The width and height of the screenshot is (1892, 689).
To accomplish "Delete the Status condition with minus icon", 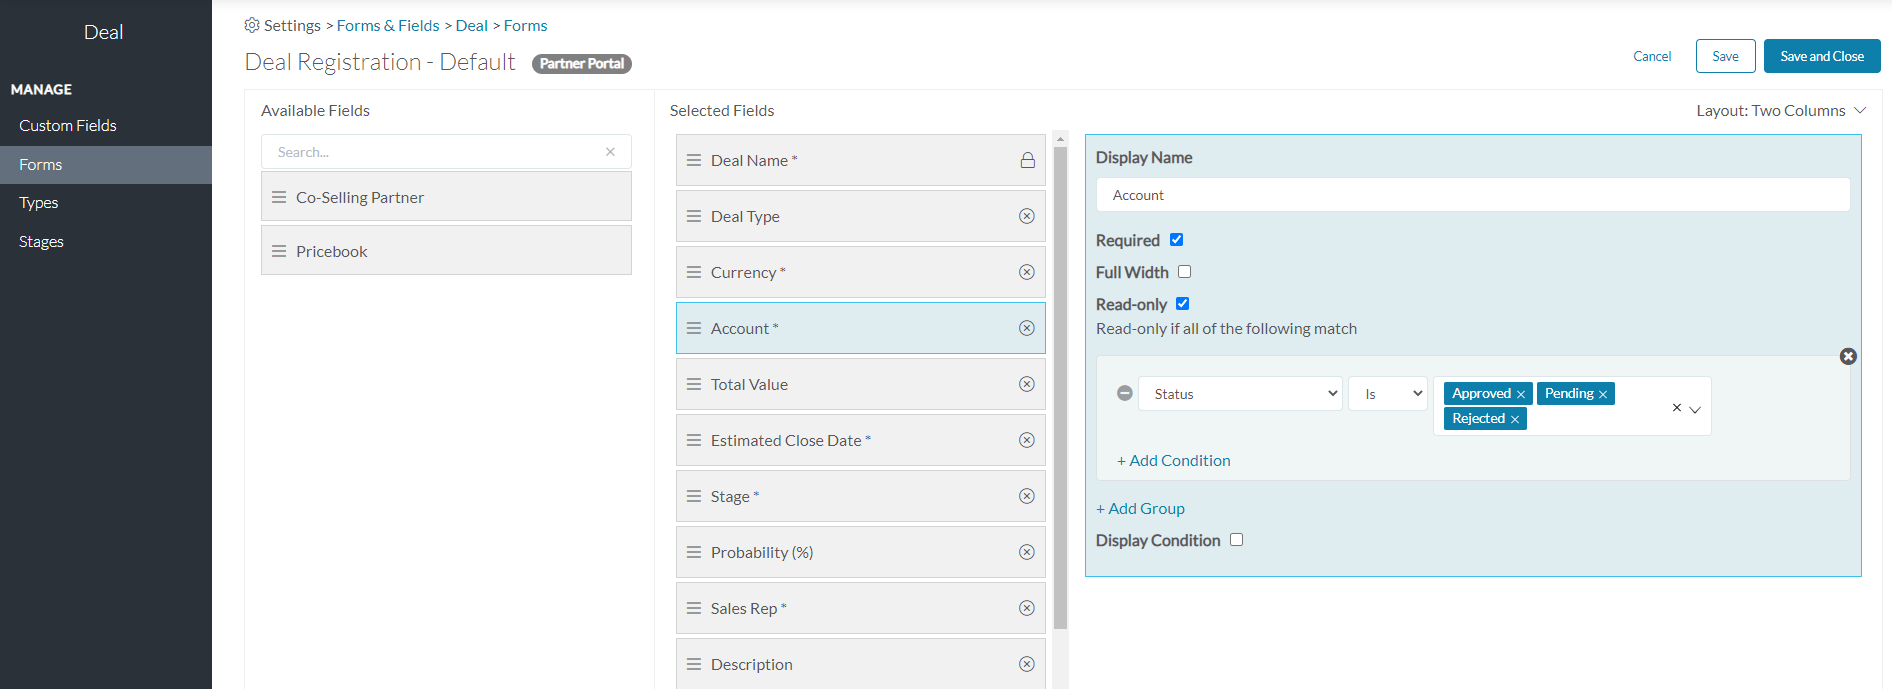I will click(x=1125, y=393).
